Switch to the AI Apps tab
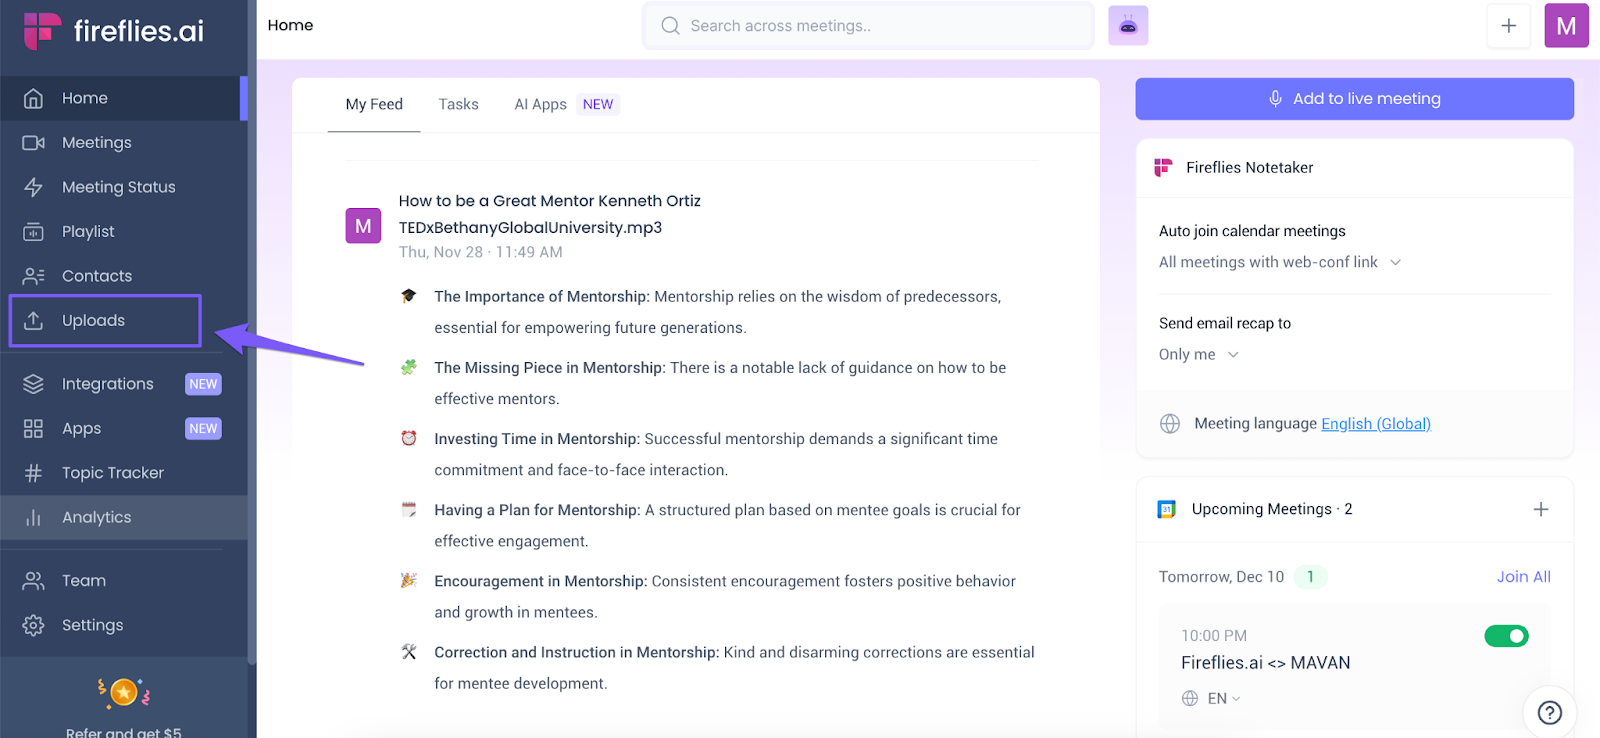1600x738 pixels. pyautogui.click(x=540, y=104)
